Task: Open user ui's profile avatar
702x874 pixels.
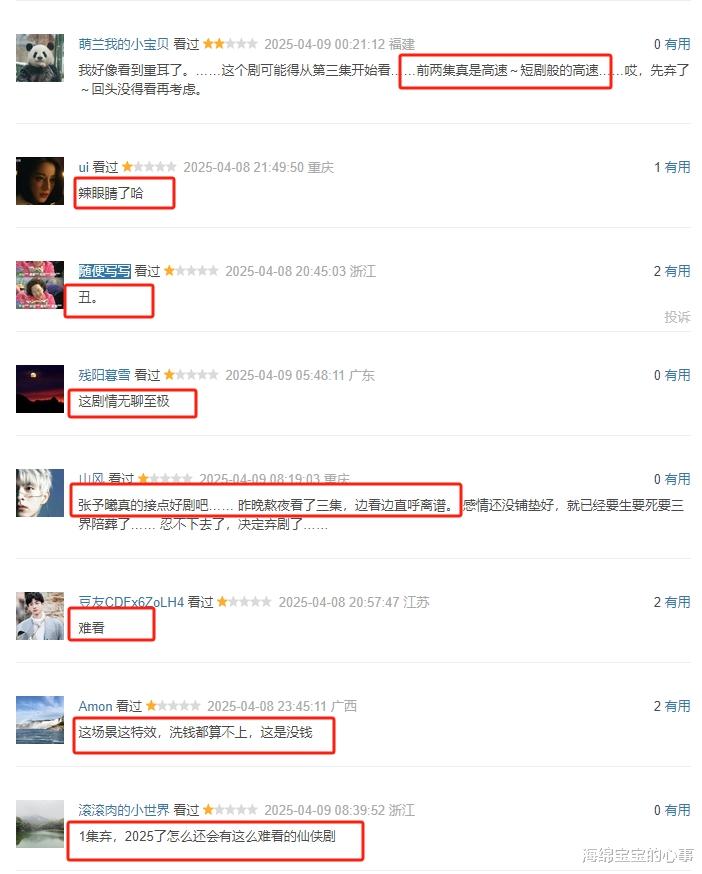Action: 40,181
